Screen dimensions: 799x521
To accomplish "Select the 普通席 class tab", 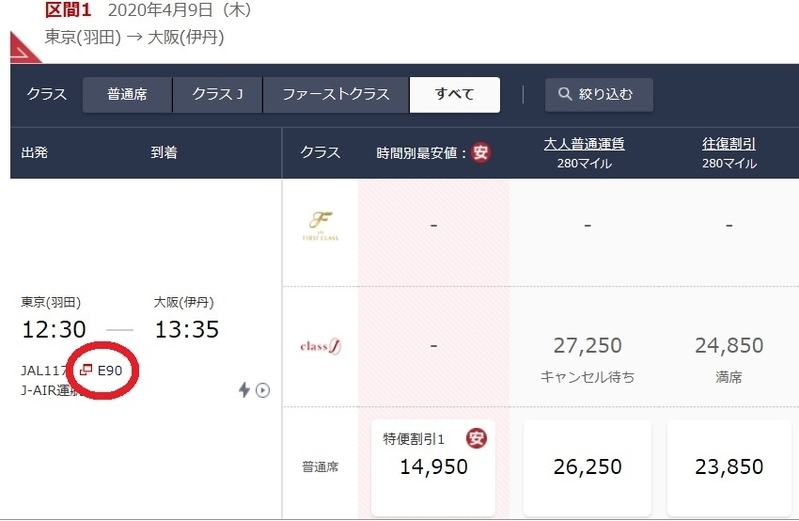I will coord(127,94).
